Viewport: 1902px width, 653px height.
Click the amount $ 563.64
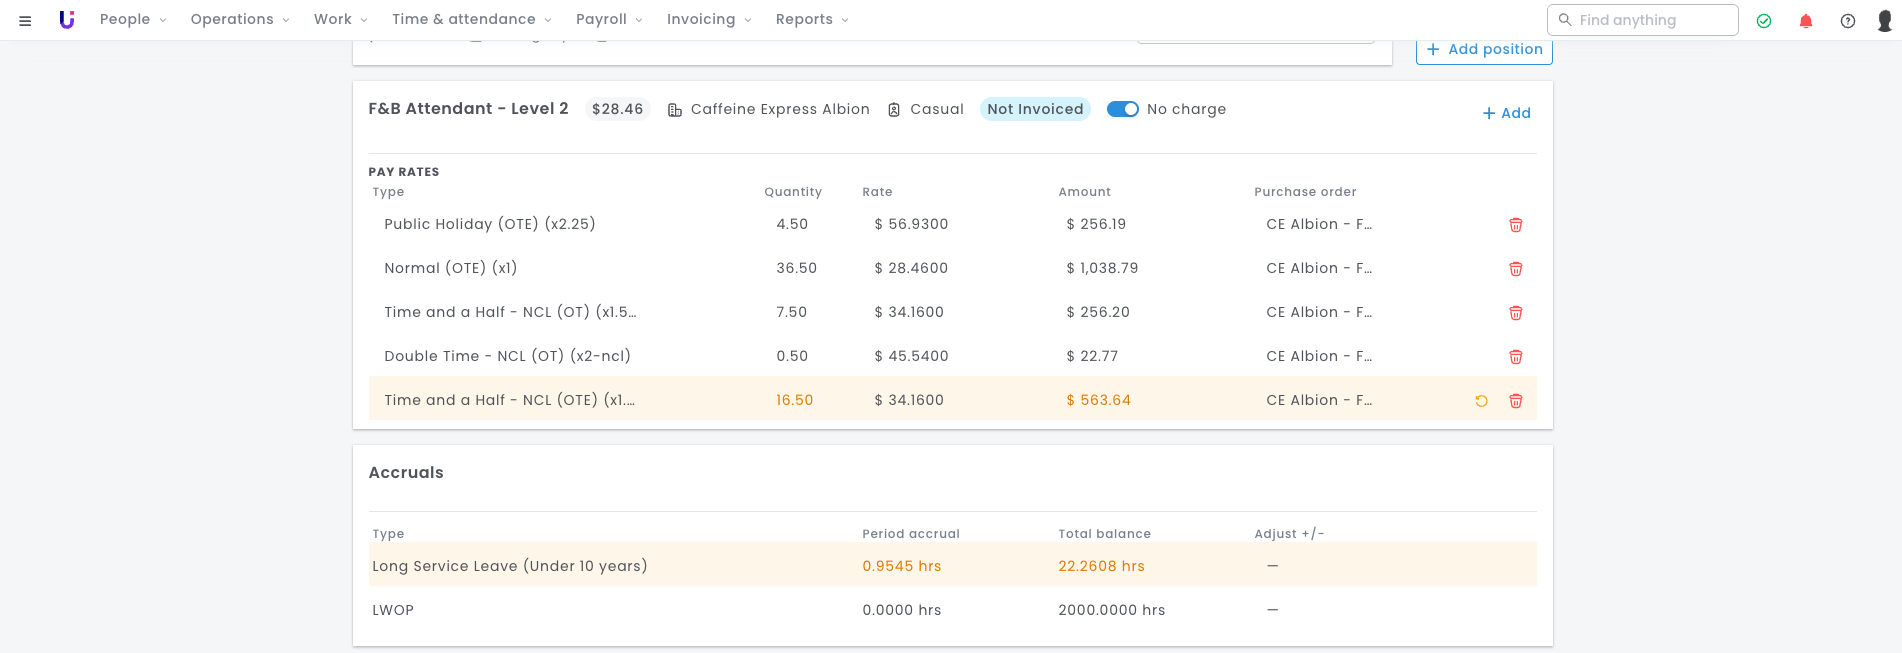(x=1098, y=400)
